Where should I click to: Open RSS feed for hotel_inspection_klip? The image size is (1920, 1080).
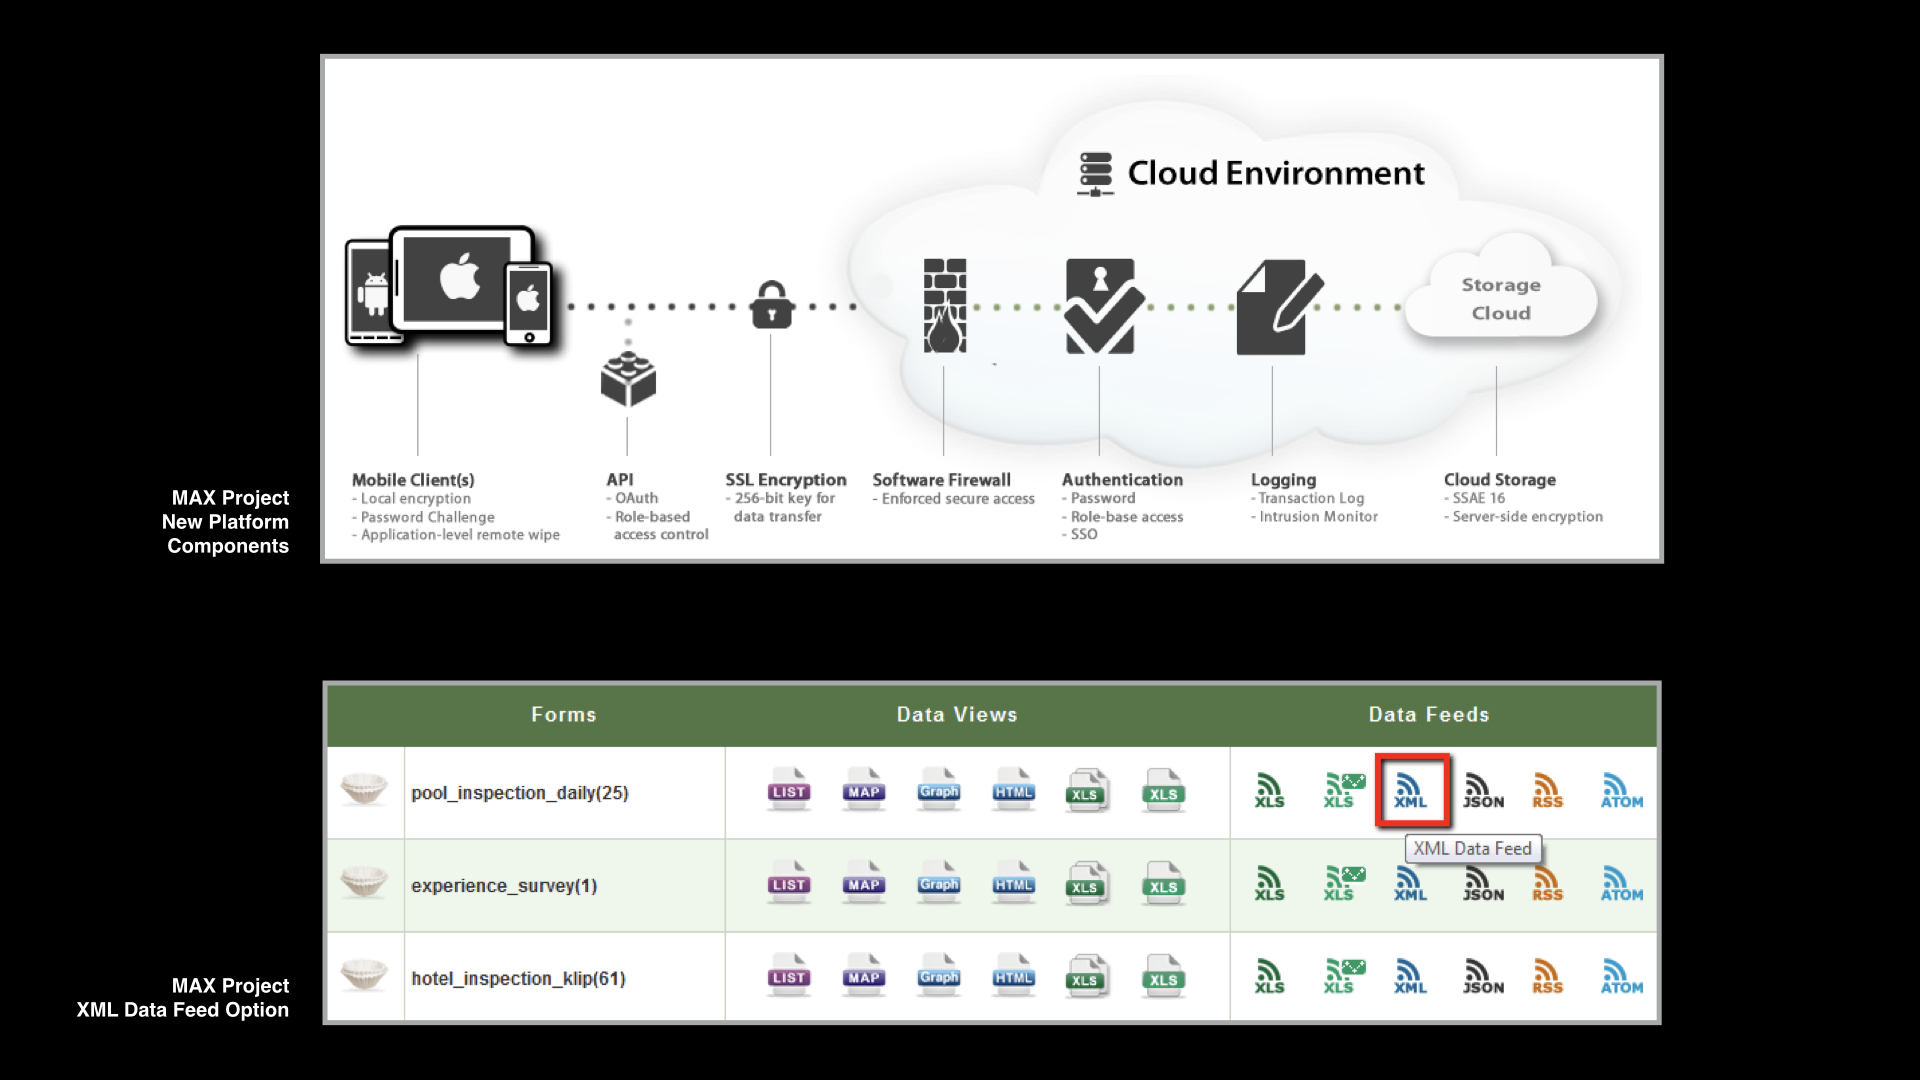click(1547, 976)
